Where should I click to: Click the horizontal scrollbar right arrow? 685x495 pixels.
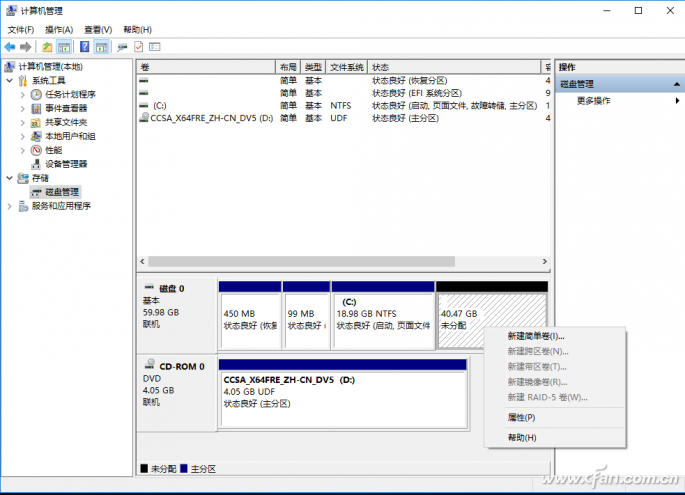pyautogui.click(x=544, y=261)
